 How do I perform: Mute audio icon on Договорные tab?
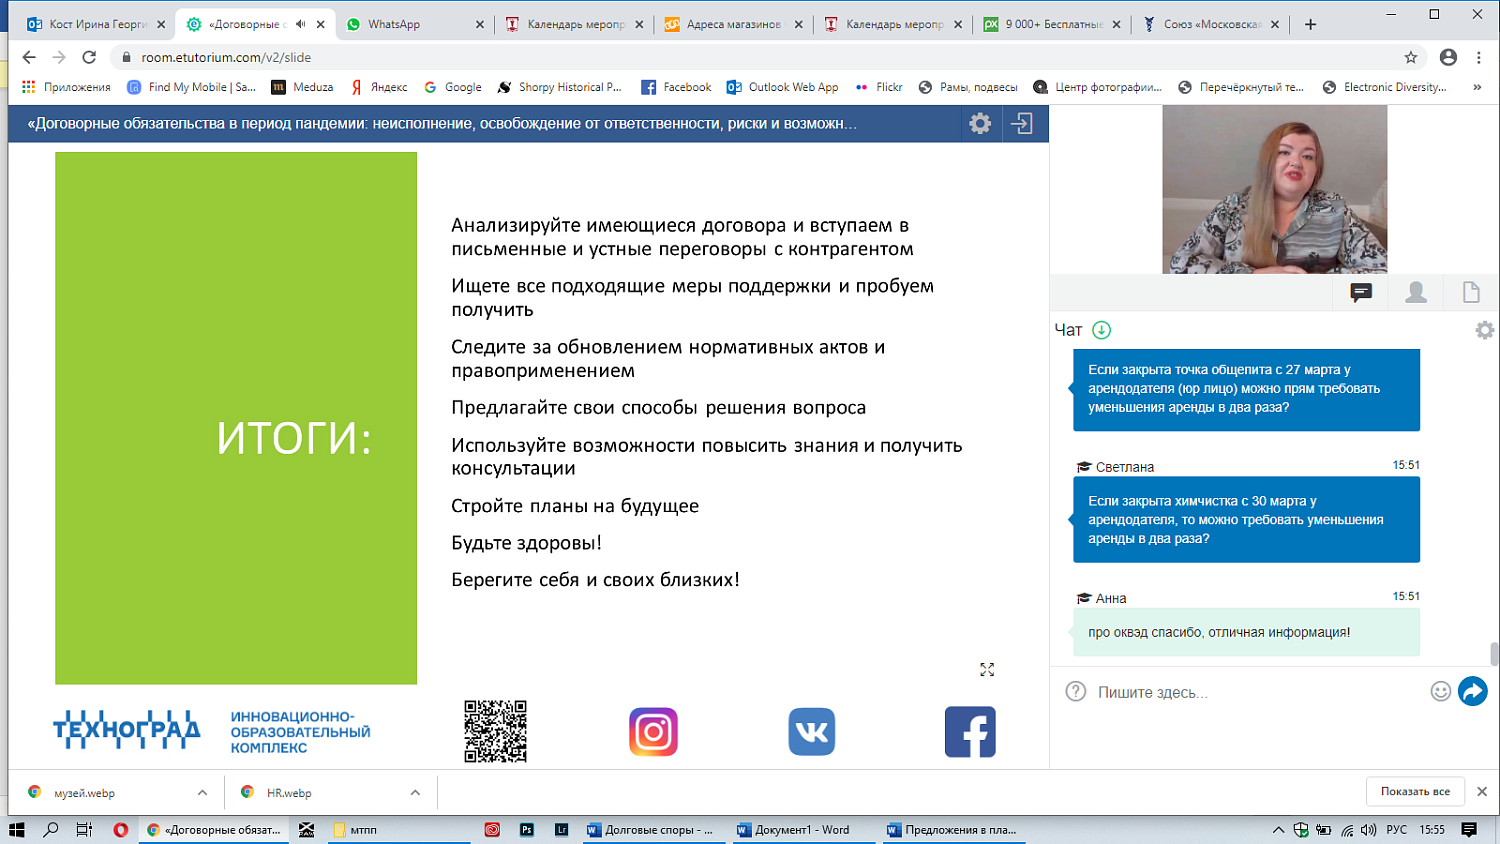click(x=300, y=24)
